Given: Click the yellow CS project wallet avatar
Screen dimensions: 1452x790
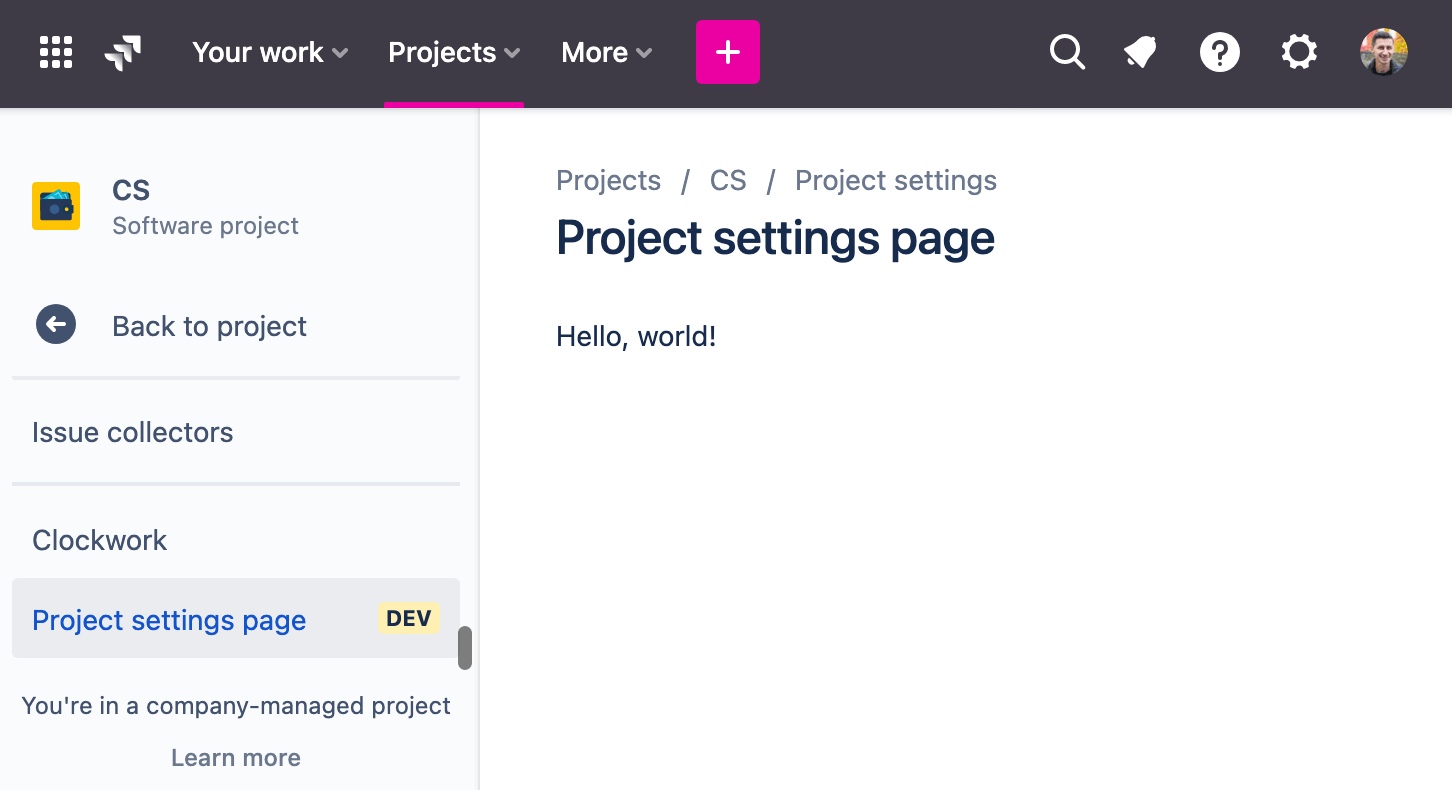Looking at the screenshot, I should (x=56, y=206).
